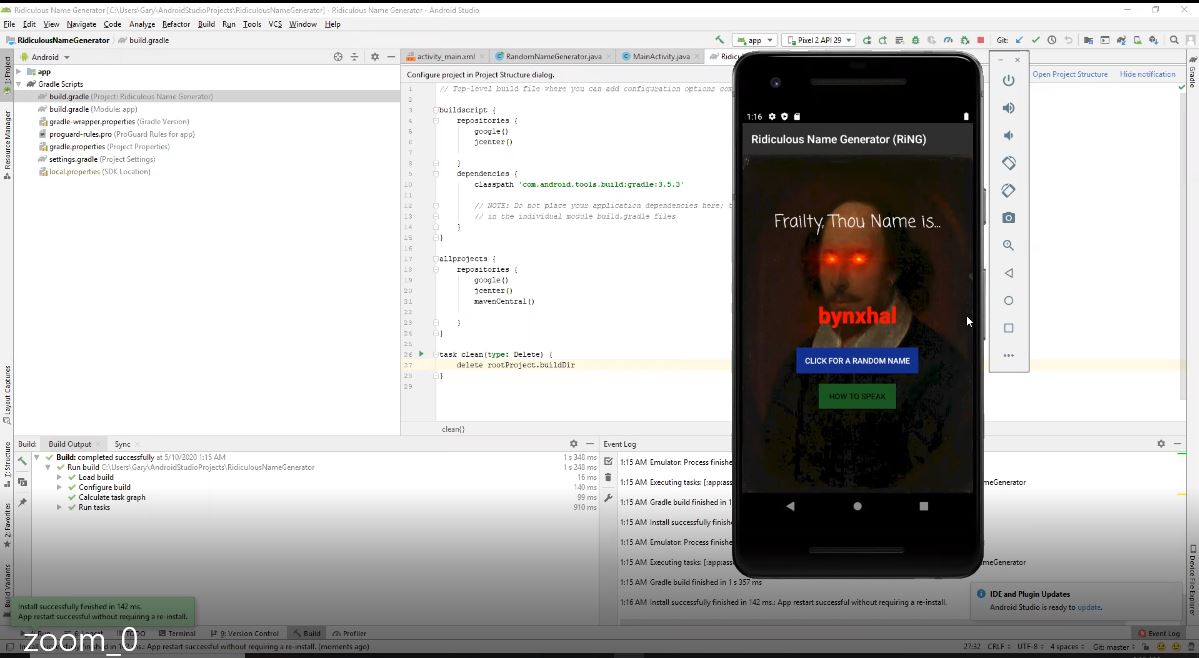The image size is (1199, 658).
Task: Click Open Project Structure link
Action: (x=1070, y=74)
